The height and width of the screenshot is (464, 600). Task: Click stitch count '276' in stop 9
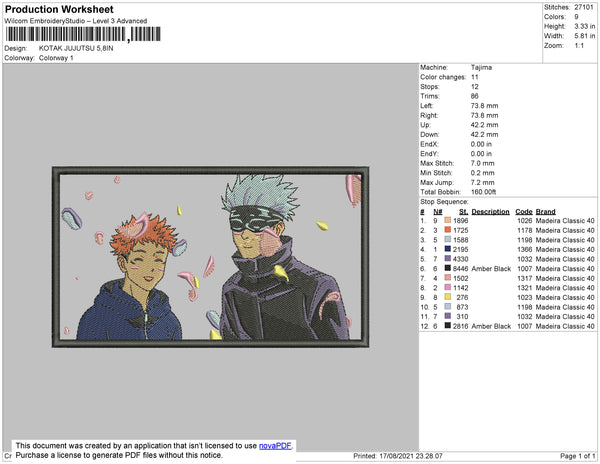tap(462, 297)
